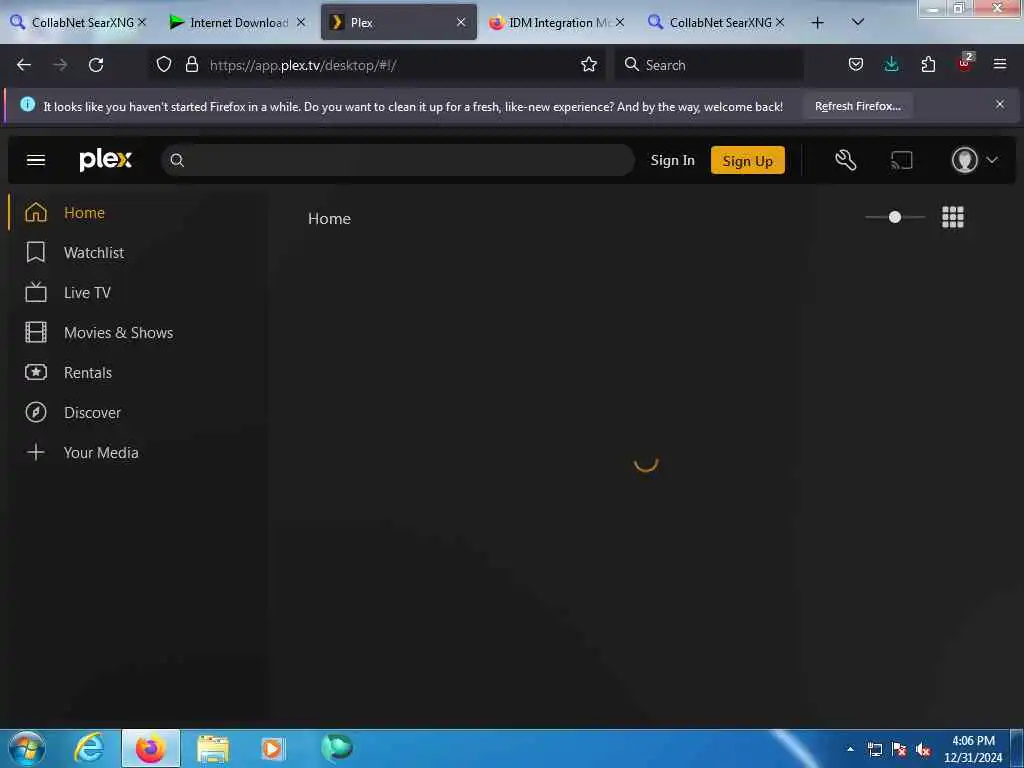Viewport: 1024px width, 768px height.
Task: Reload the page with the refresh icon
Action: tap(96, 65)
